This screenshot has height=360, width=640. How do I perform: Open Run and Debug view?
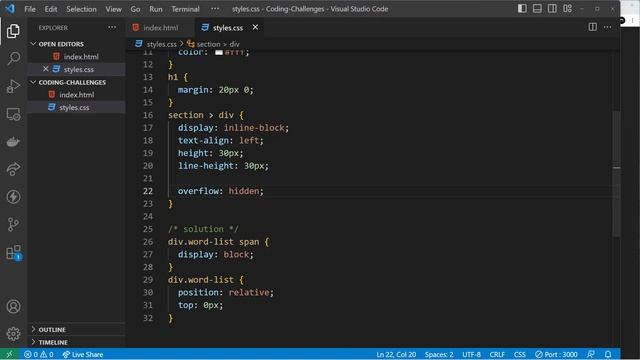coord(13,86)
